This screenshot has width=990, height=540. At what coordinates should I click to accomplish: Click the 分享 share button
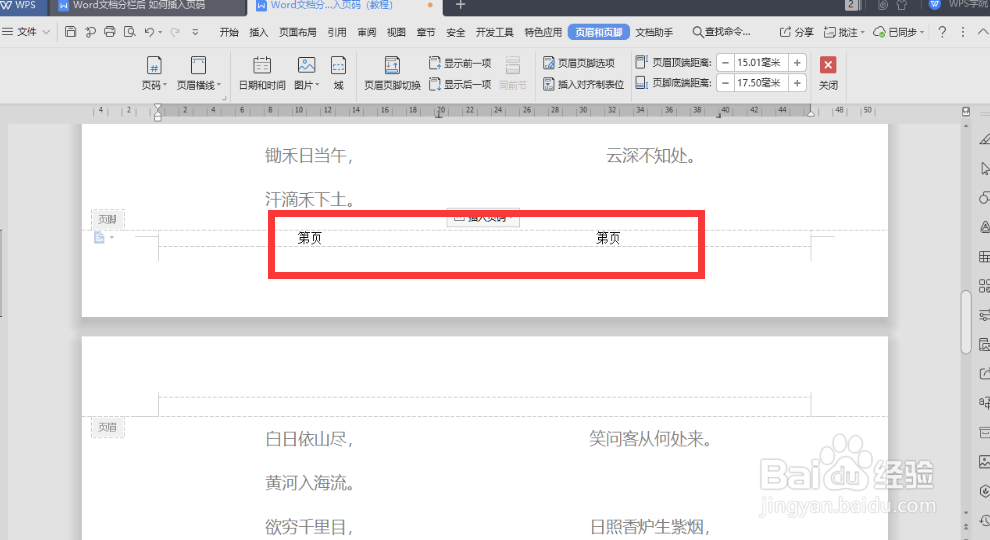797,32
